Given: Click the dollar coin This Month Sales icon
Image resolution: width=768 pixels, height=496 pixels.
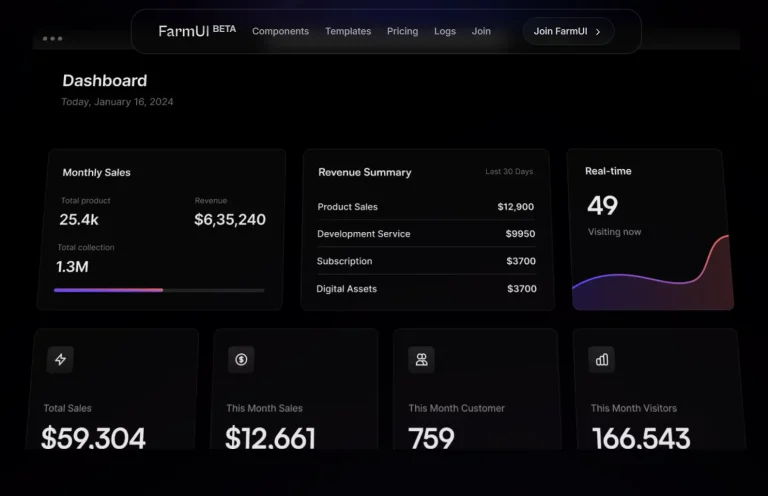Looking at the screenshot, I should (x=241, y=360).
